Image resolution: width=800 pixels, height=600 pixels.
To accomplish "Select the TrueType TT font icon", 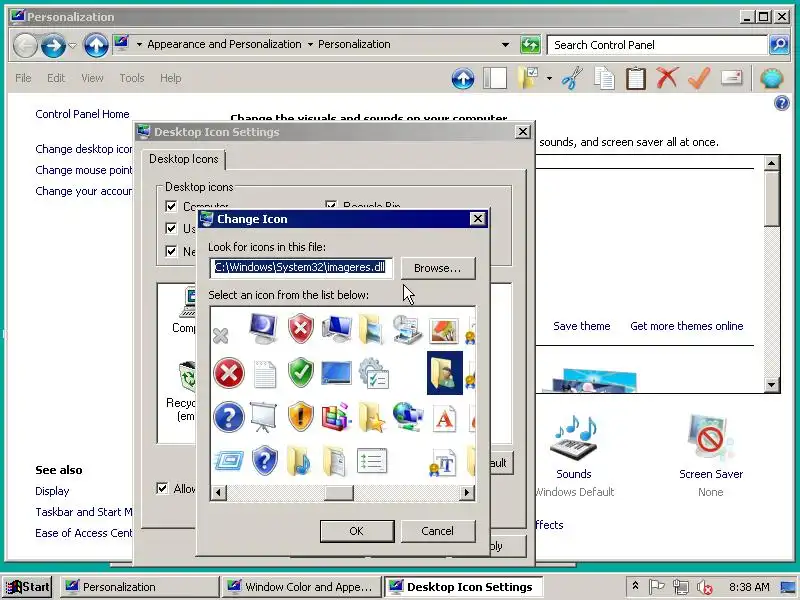I will tap(442, 462).
